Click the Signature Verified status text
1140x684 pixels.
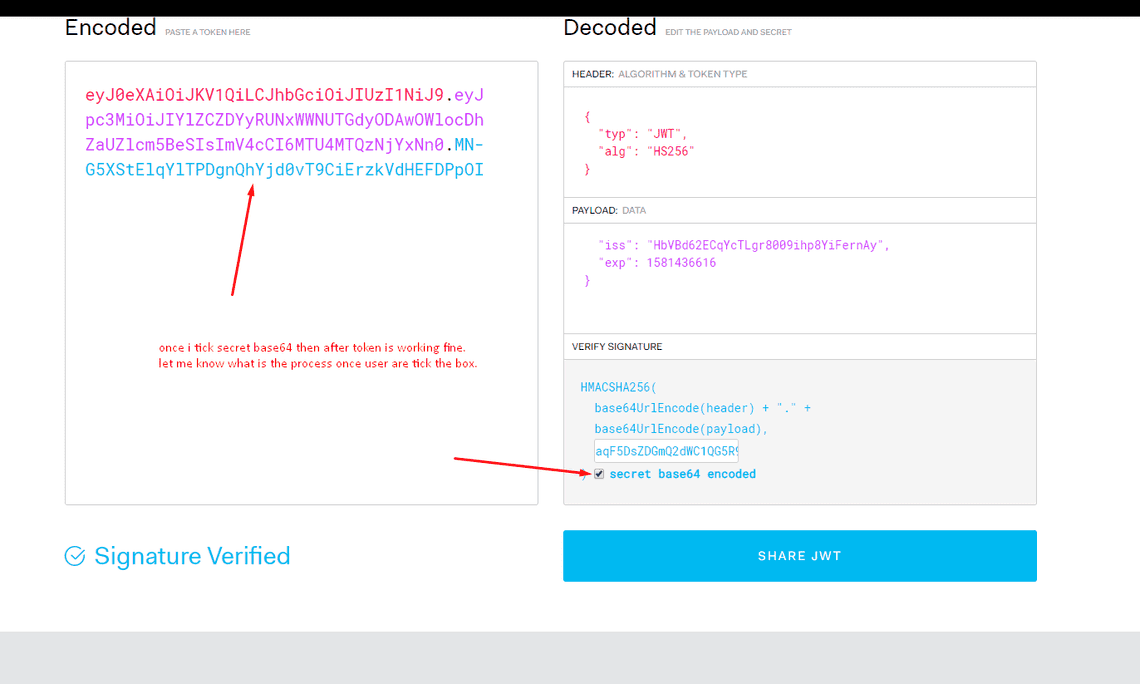pos(192,556)
